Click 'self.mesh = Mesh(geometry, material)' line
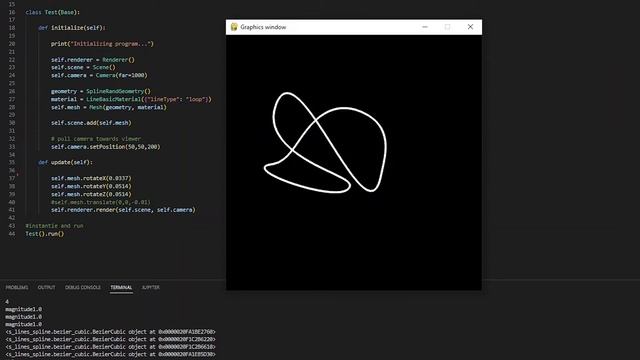Viewport: 640px width, 360px height. click(x=109, y=107)
